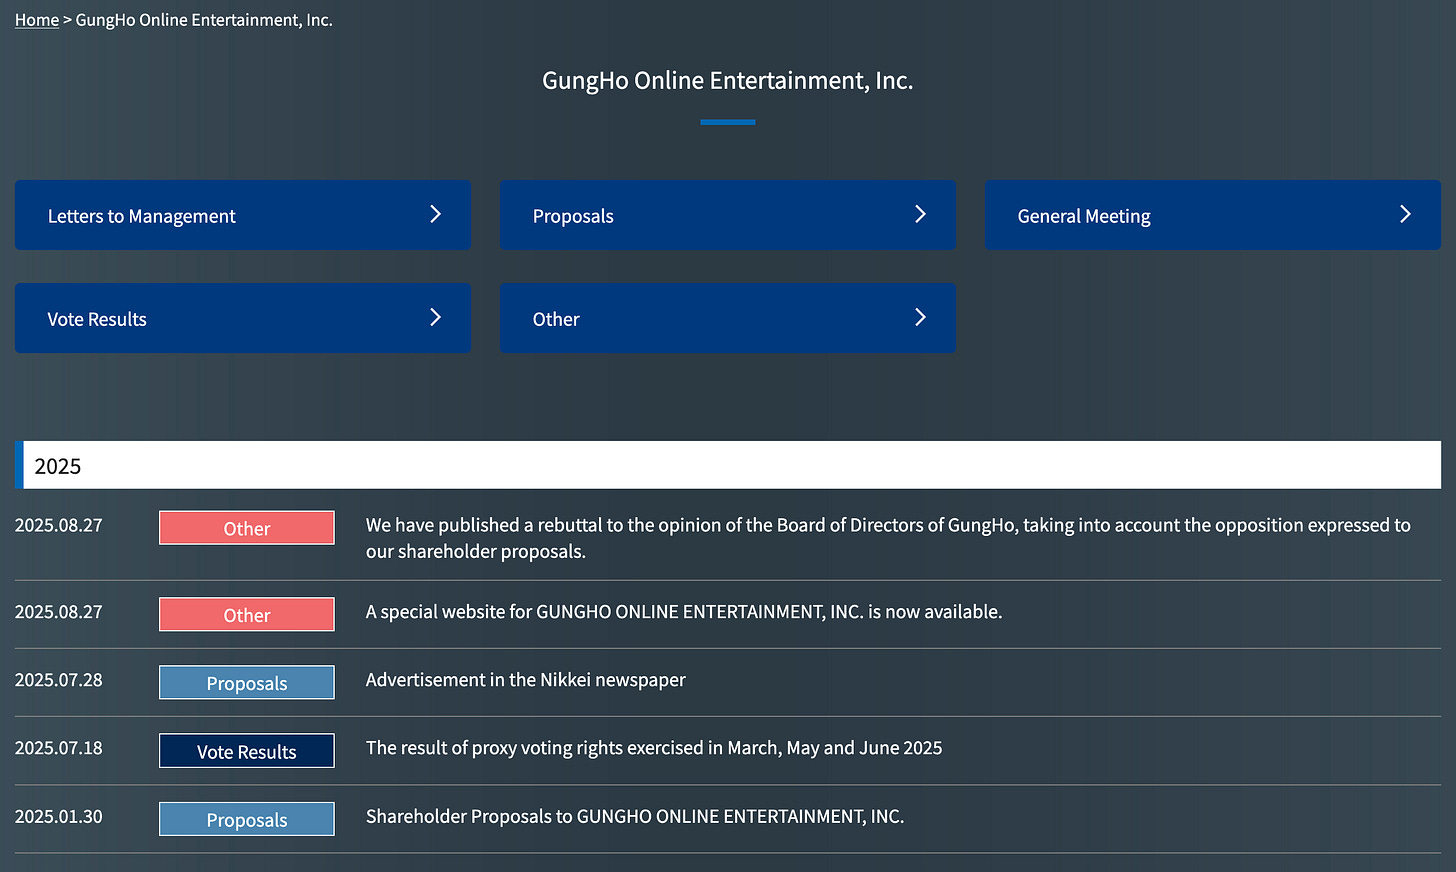Click the date 2025.07.18
Viewport: 1456px width, 872px height.
pyautogui.click(x=59, y=748)
